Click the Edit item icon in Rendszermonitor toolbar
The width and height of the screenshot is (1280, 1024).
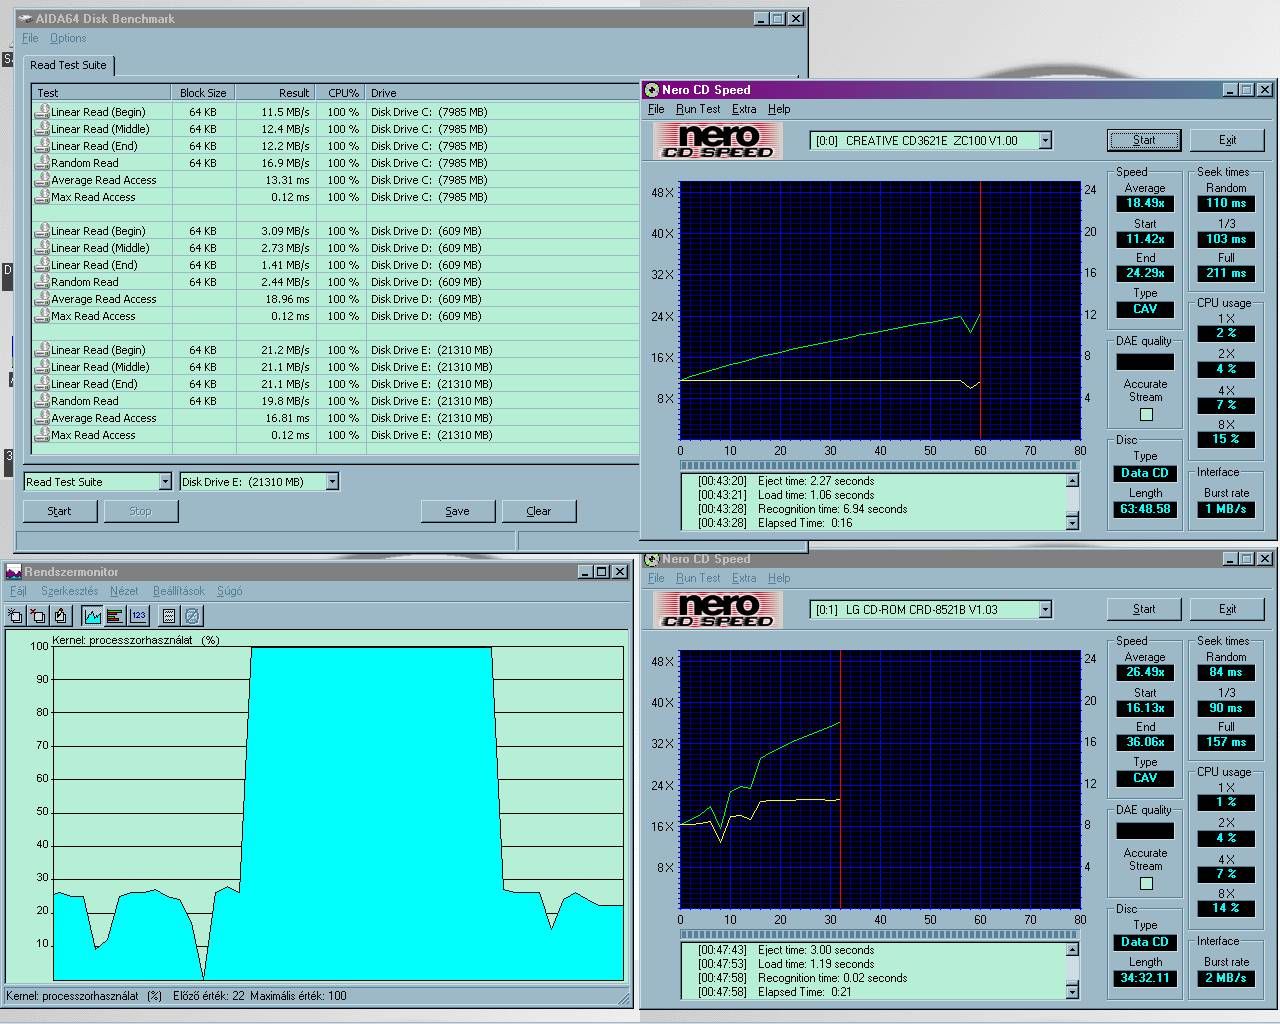point(61,616)
